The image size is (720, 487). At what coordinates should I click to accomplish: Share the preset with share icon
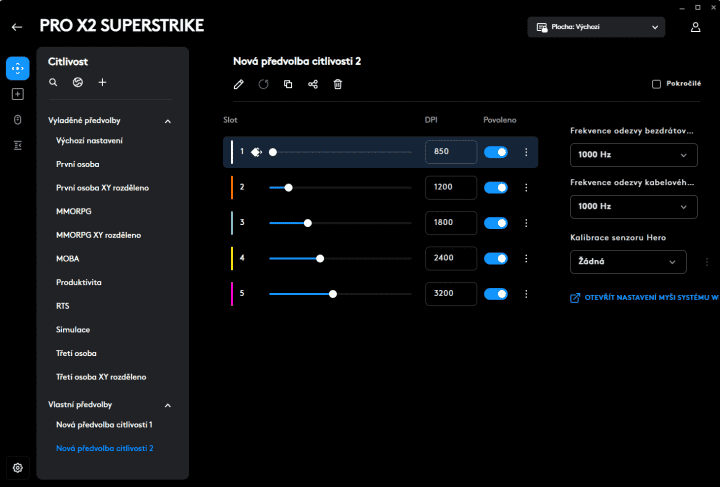[313, 84]
